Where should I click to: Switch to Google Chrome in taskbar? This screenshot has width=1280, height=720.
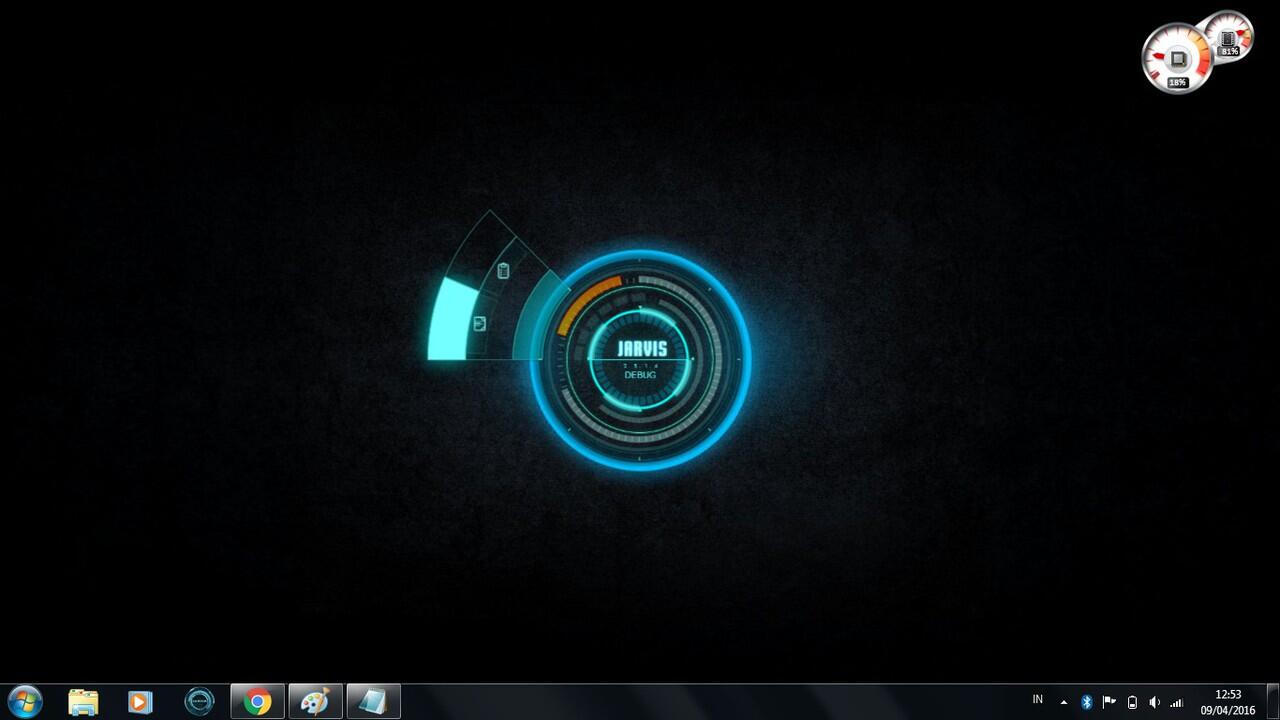(x=257, y=702)
